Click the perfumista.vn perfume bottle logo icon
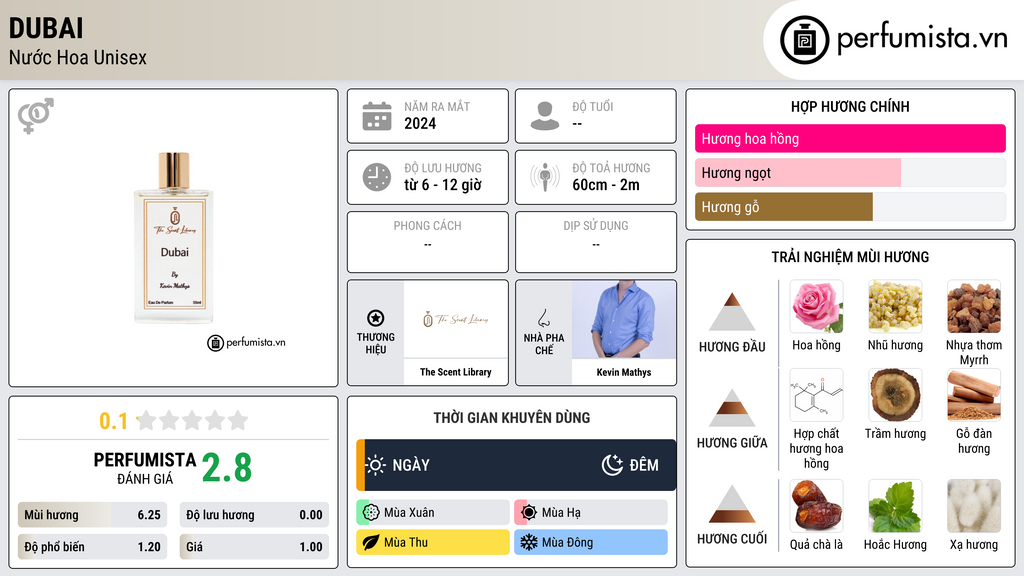Viewport: 1024px width, 576px height. coord(804,40)
